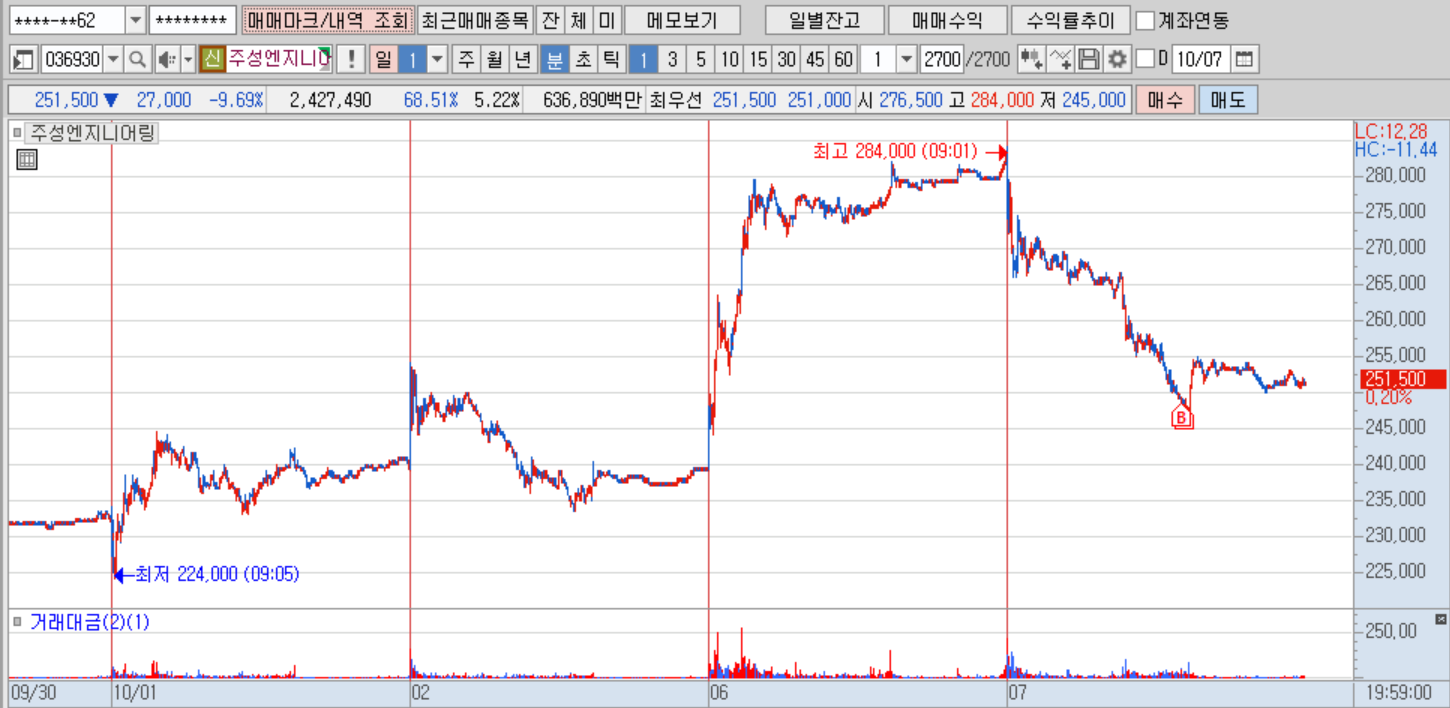This screenshot has height=708, width=1450.
Task: Choose the 3-minute interval button
Action: pos(672,59)
